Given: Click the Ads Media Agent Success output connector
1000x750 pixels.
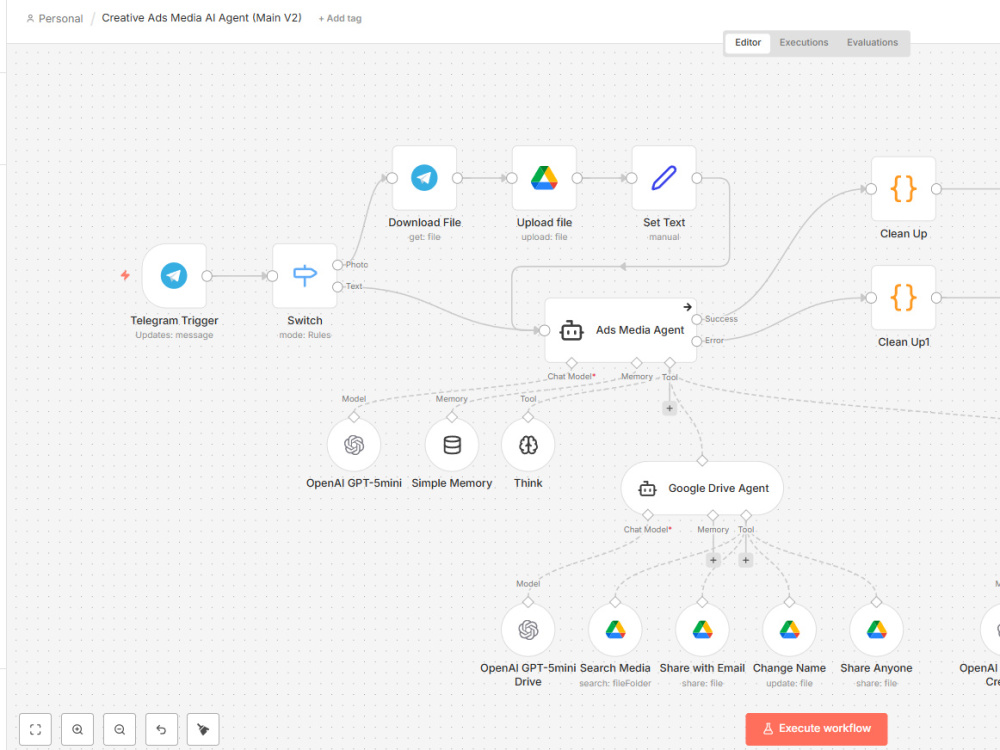Looking at the screenshot, I should tap(696, 319).
